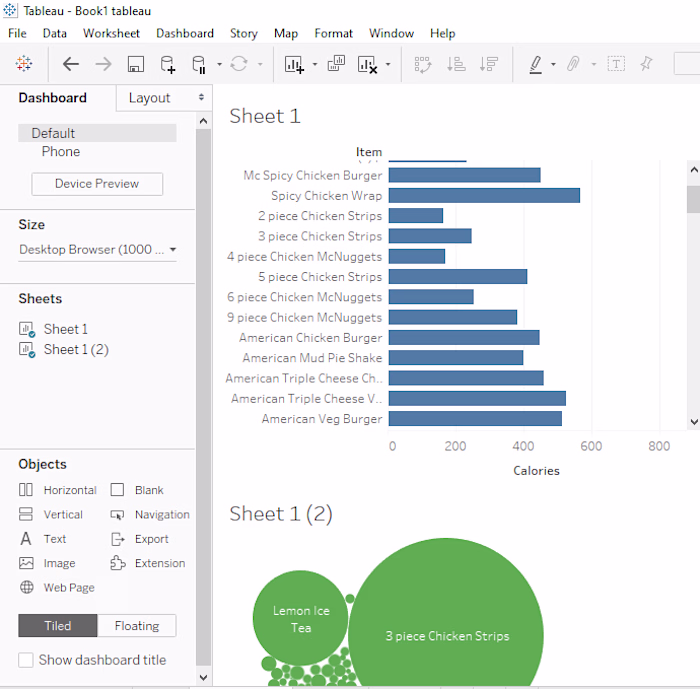Click chart scrollbar up arrow
This screenshot has height=689, width=700.
click(694, 170)
